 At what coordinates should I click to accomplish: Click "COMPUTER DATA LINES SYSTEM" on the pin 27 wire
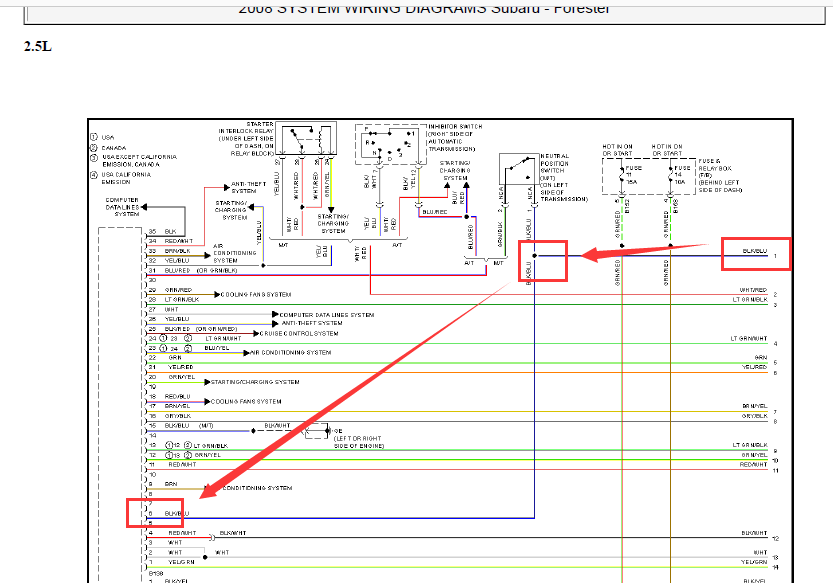pyautogui.click(x=327, y=315)
